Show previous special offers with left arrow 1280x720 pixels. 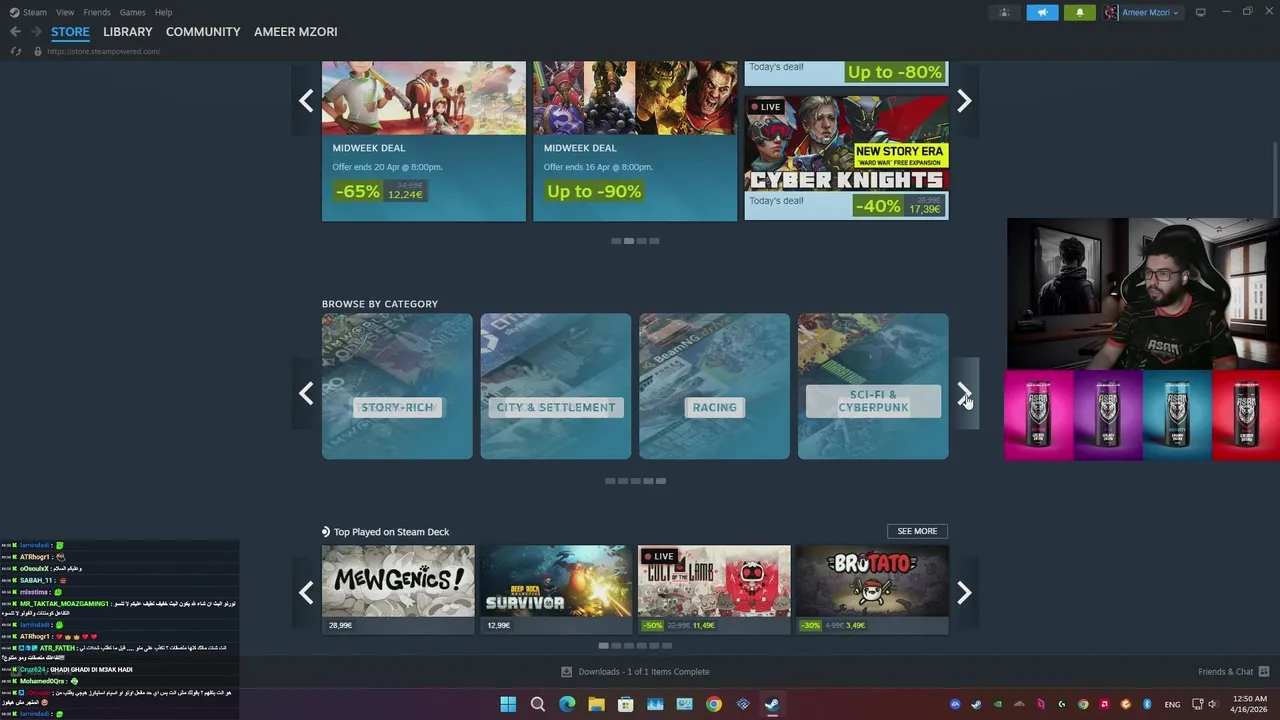tap(306, 100)
